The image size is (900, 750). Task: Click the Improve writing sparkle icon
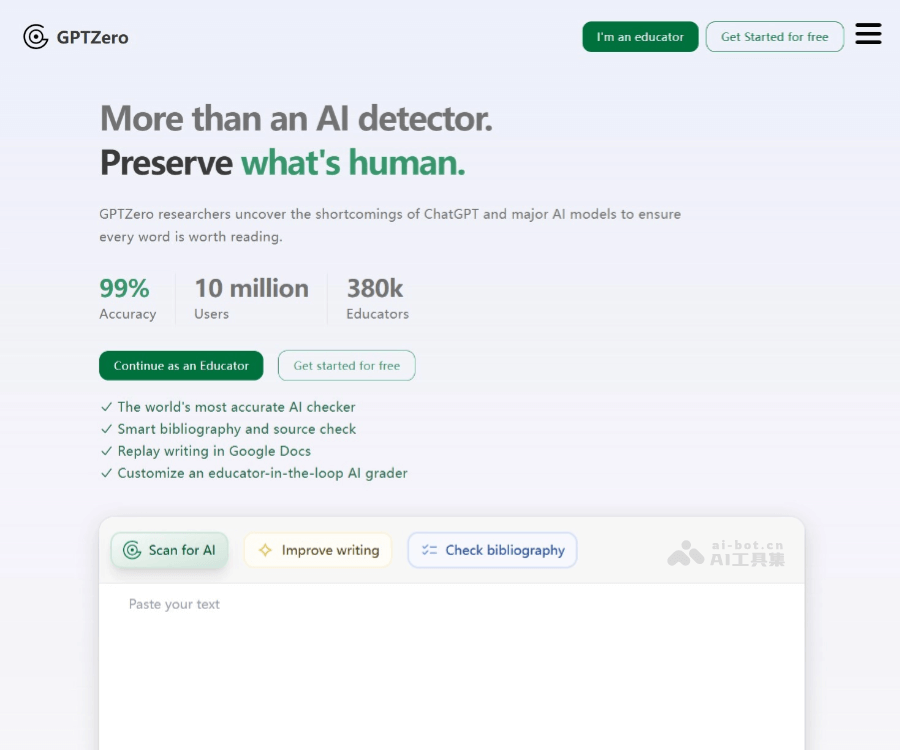265,550
